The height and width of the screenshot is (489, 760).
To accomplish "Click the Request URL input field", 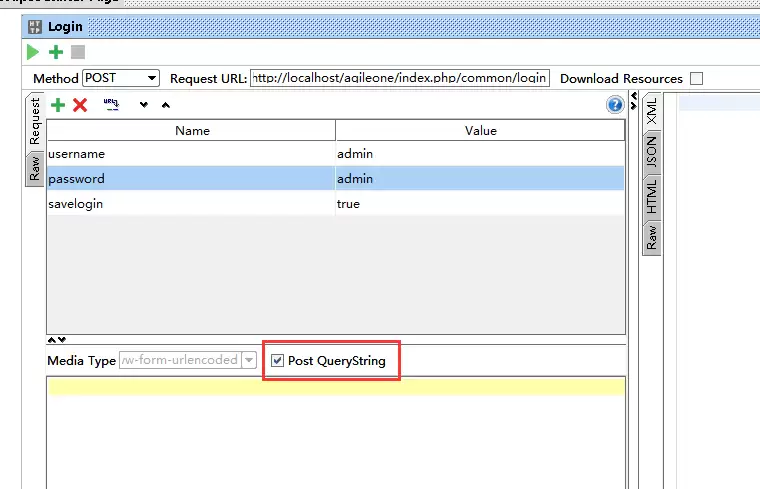I will coord(400,78).
